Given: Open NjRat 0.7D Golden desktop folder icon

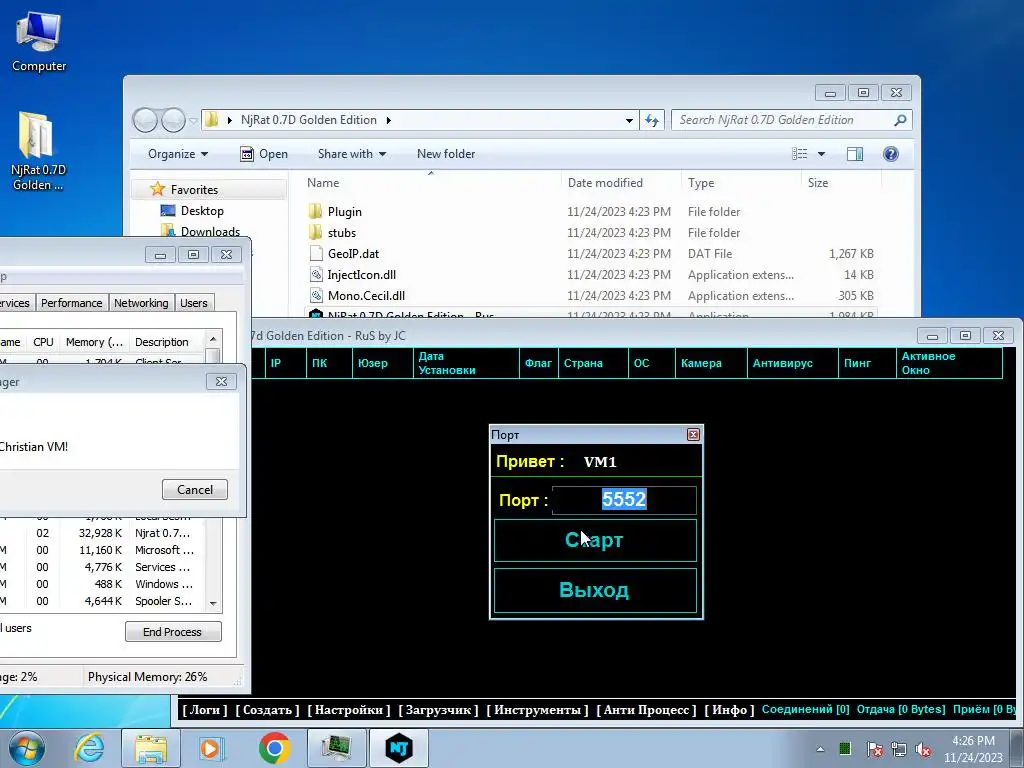Looking at the screenshot, I should [39, 152].
